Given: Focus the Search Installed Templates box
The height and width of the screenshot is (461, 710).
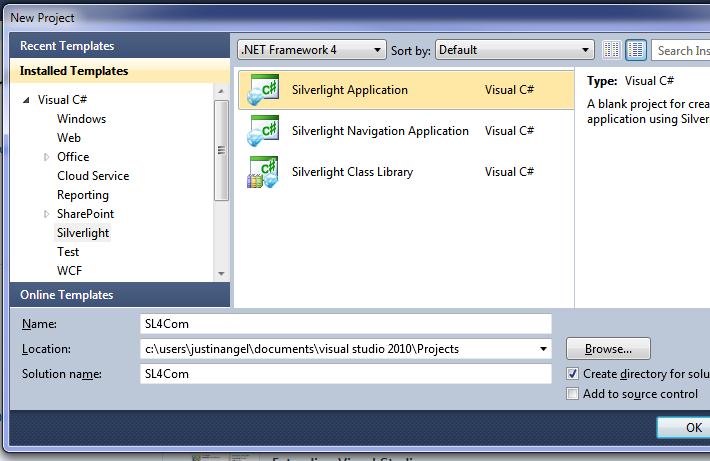Looking at the screenshot, I should coord(681,50).
